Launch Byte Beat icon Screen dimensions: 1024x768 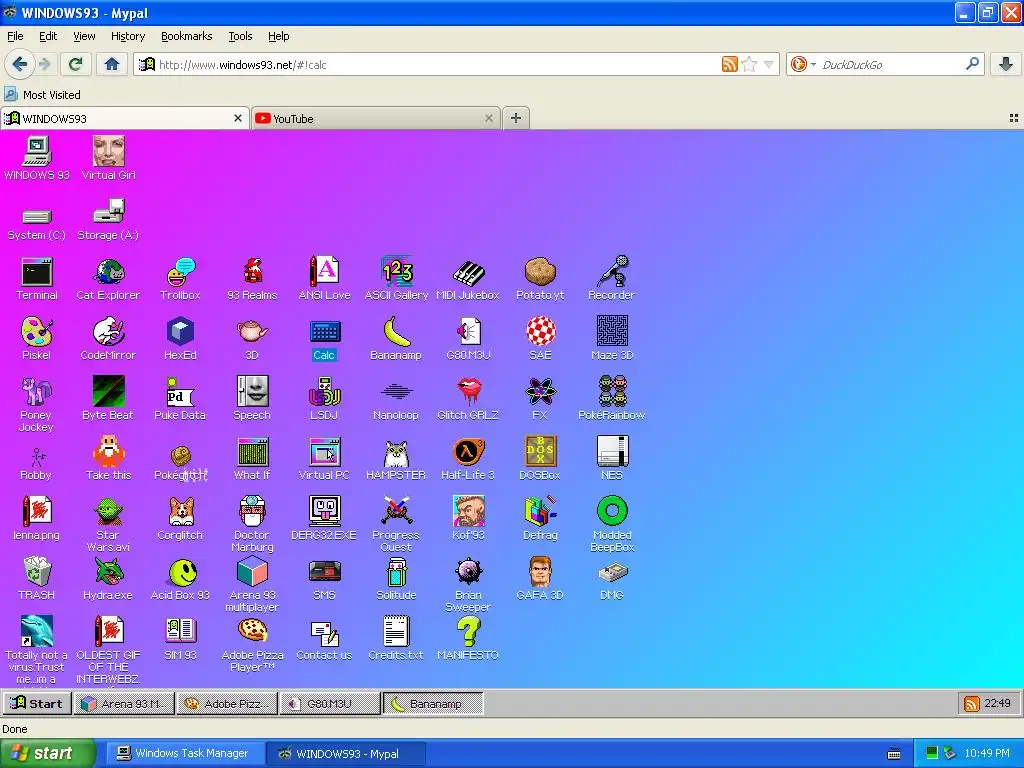[x=108, y=398]
